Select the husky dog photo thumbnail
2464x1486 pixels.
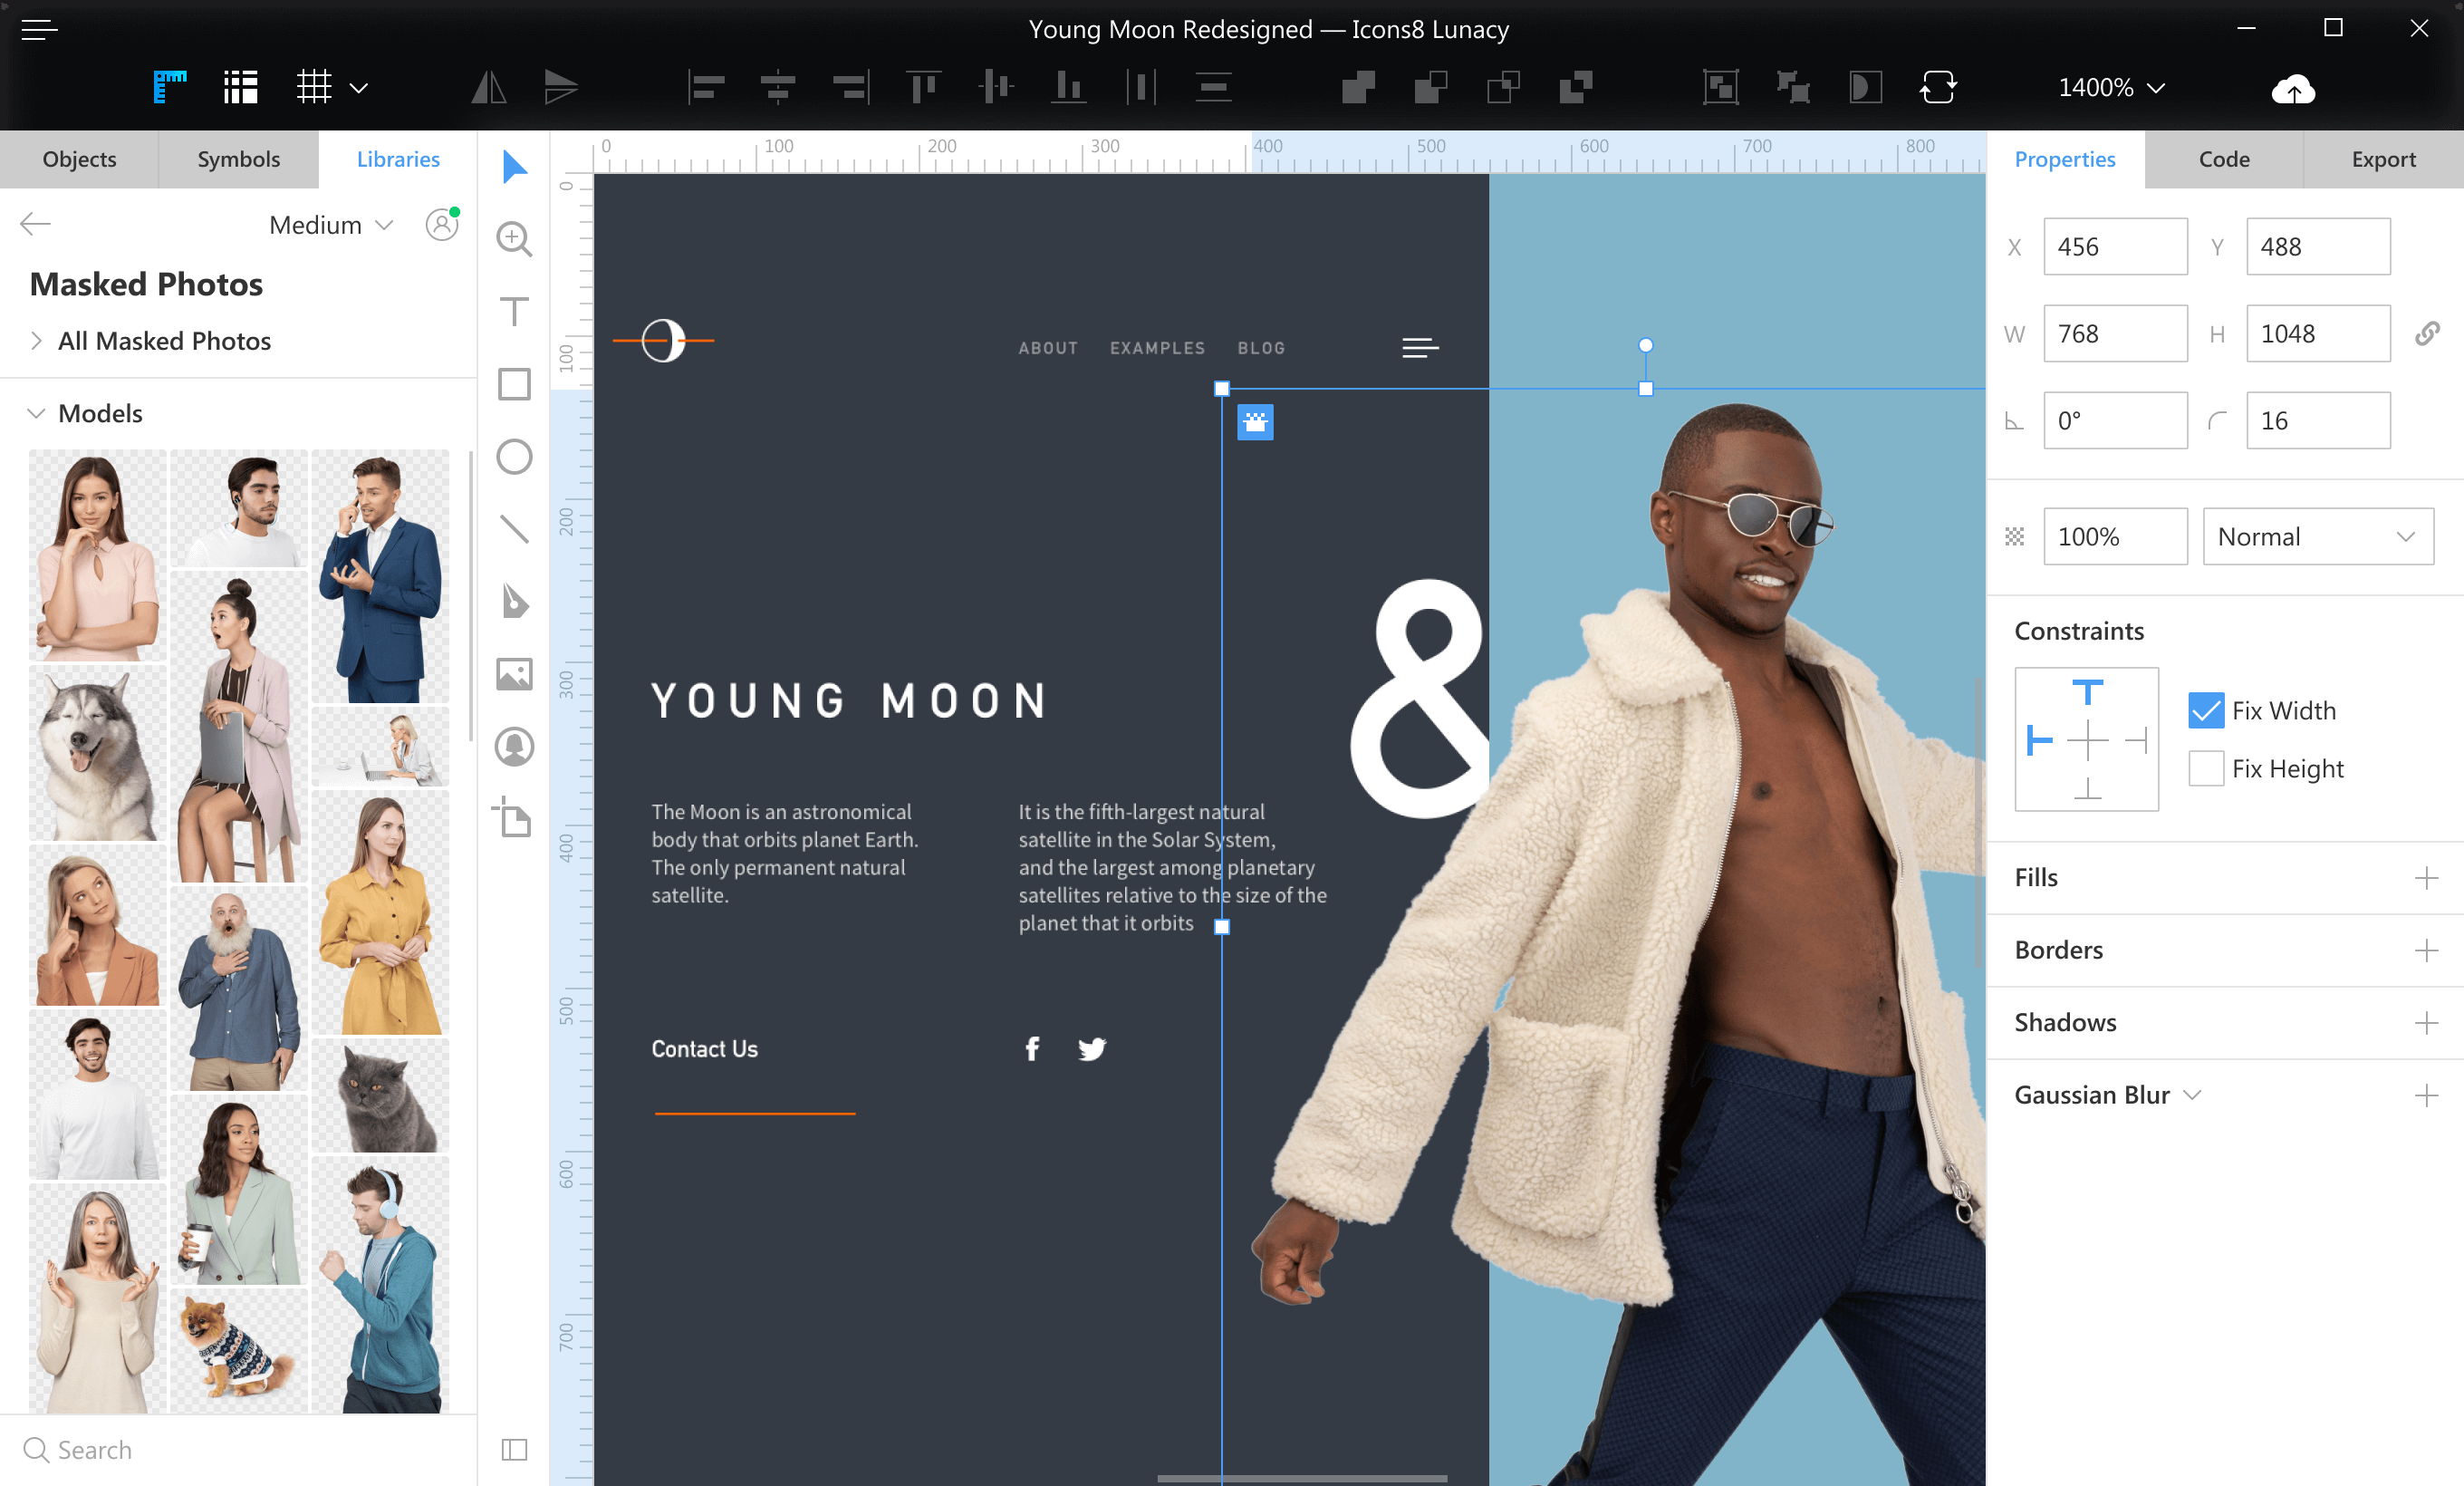[96, 753]
